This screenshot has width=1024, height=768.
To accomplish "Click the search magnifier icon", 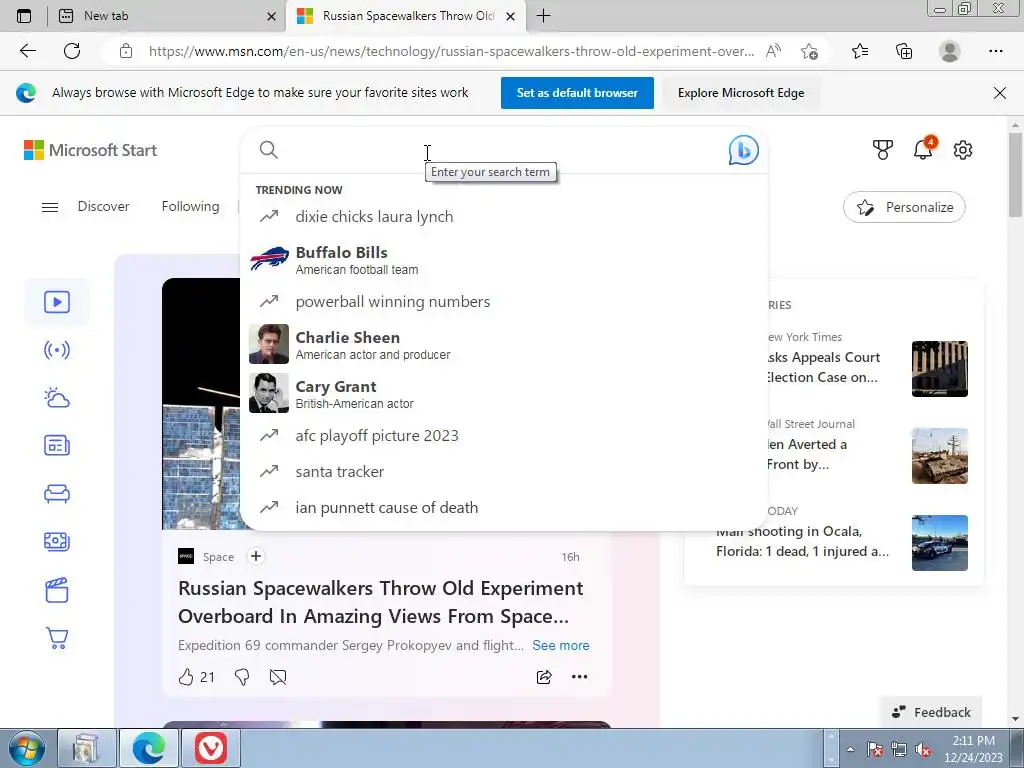I will pos(268,150).
